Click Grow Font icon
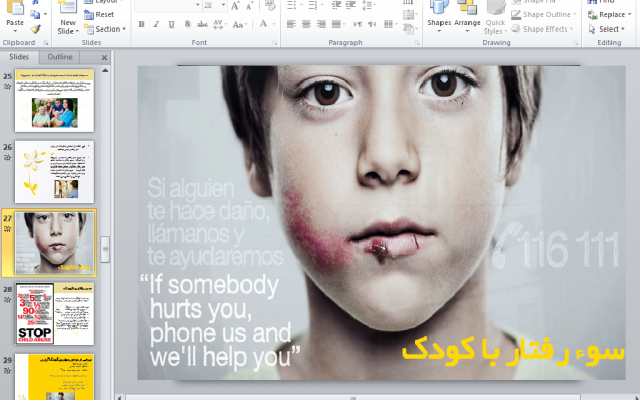The width and height of the screenshot is (640, 400). coord(235,5)
